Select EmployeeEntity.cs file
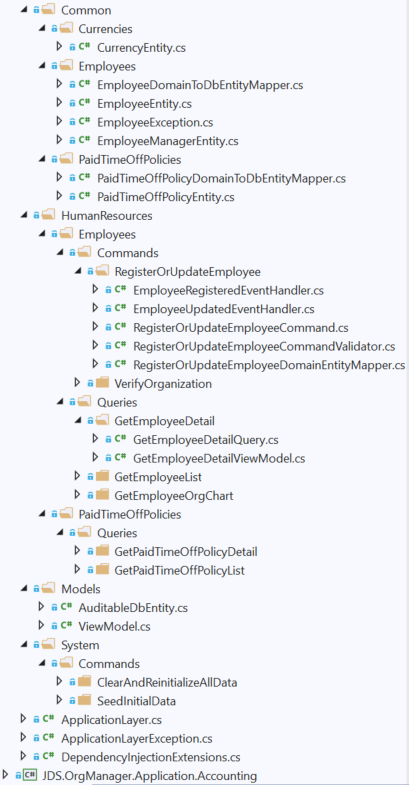 pyautogui.click(x=144, y=104)
